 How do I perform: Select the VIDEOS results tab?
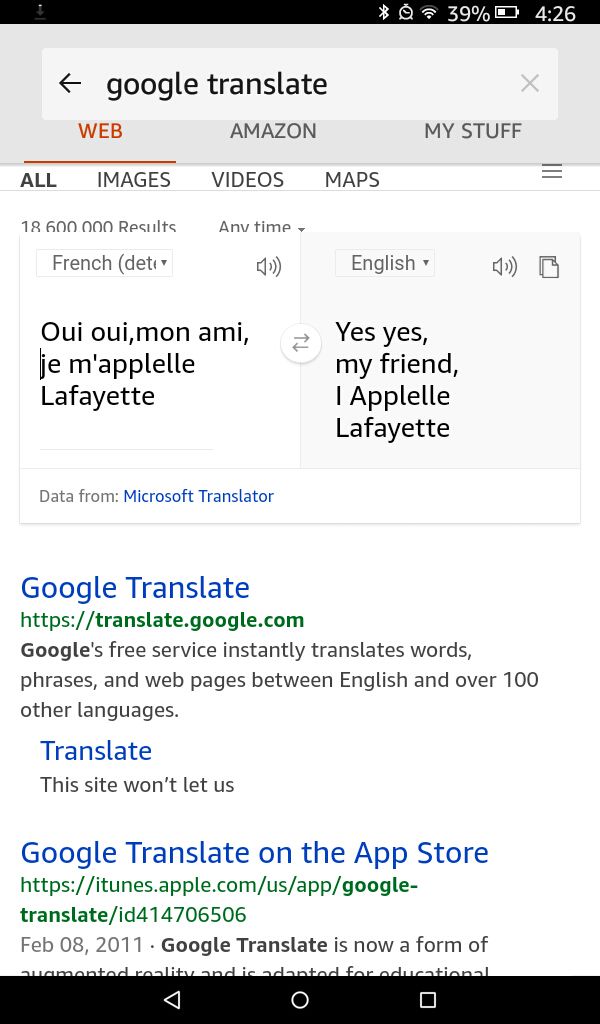coord(247,180)
